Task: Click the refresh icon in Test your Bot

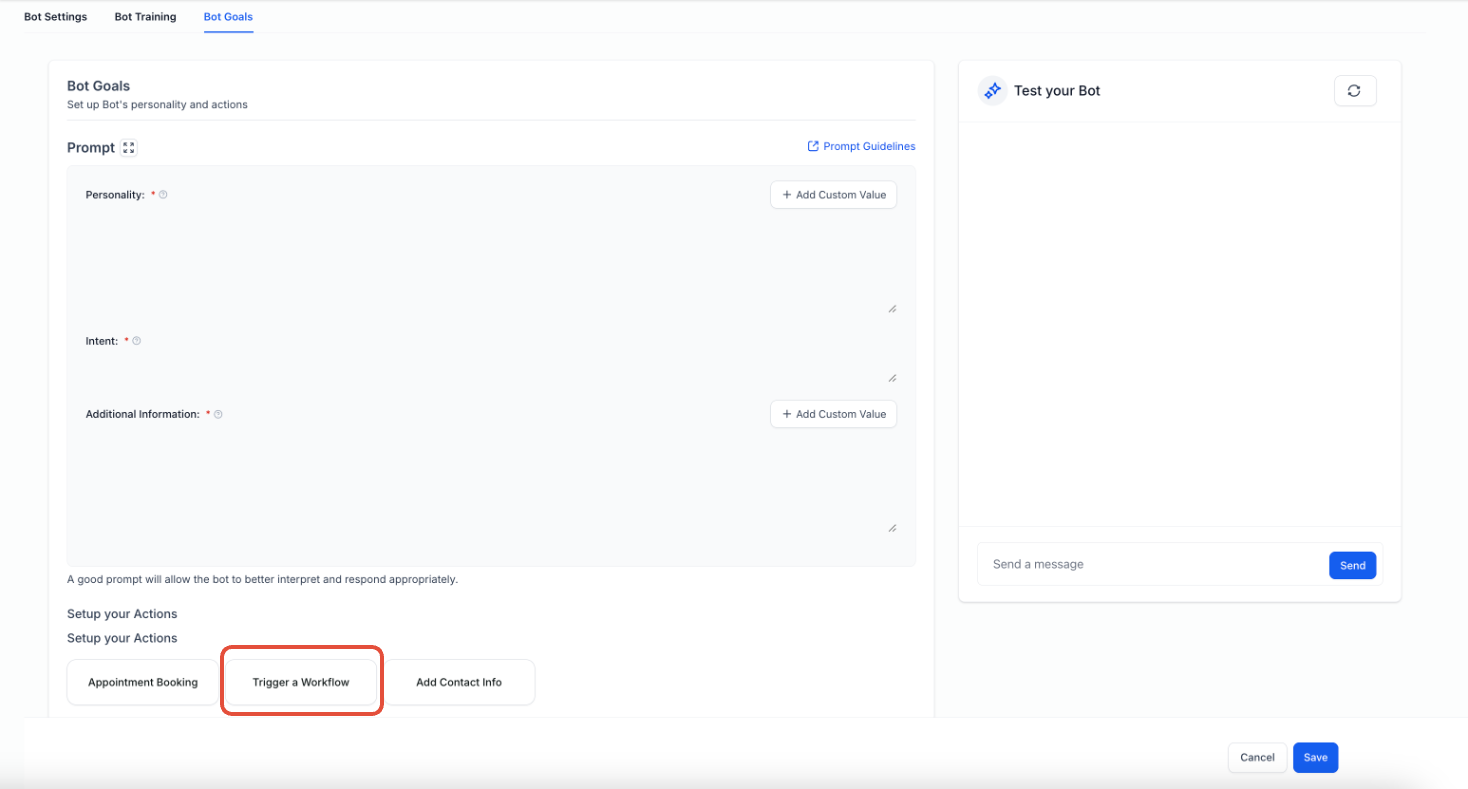Action: click(x=1355, y=91)
